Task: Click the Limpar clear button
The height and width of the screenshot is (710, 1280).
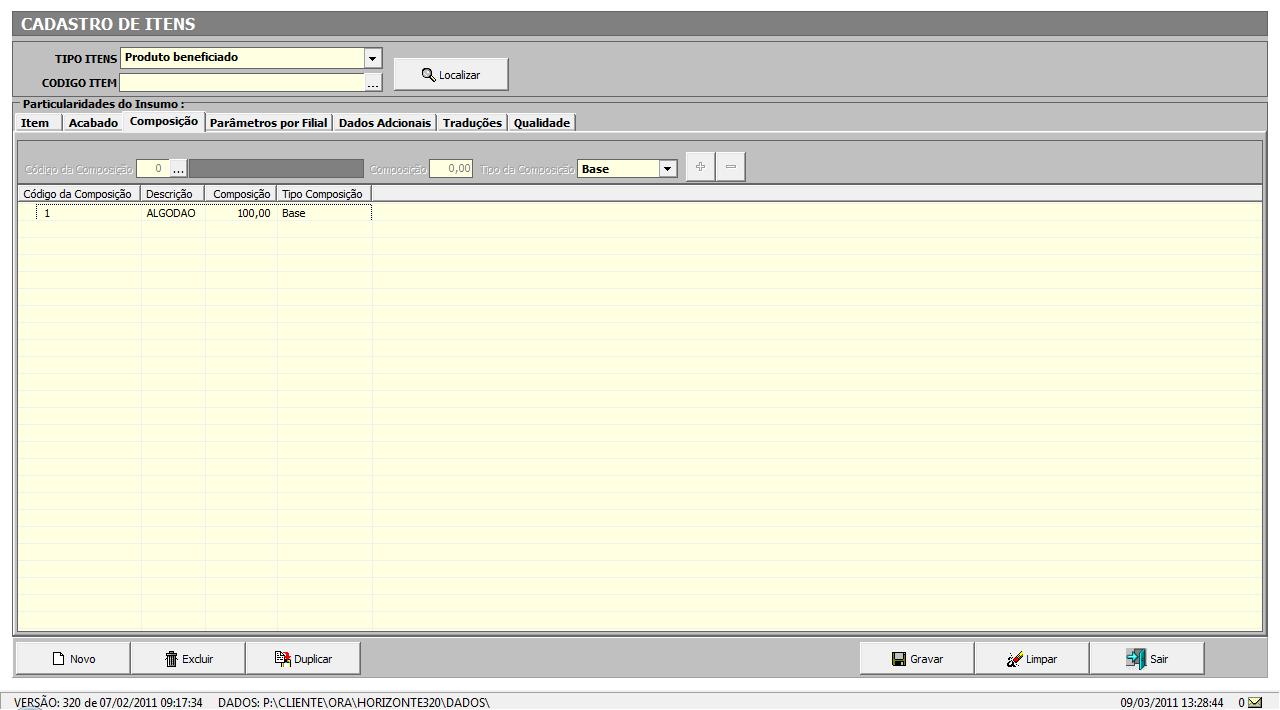Action: pyautogui.click(x=1032, y=659)
